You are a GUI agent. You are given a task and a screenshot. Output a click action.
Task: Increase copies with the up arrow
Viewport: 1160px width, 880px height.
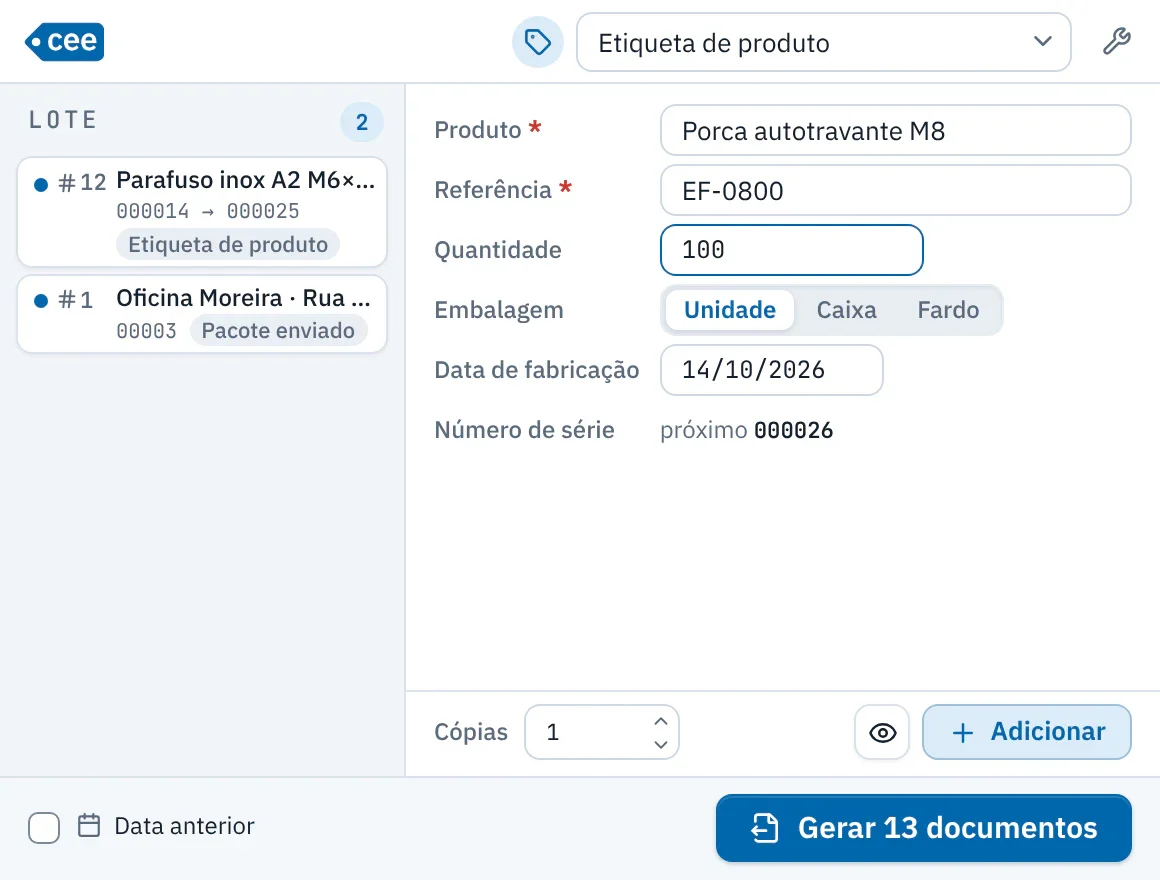[661, 721]
